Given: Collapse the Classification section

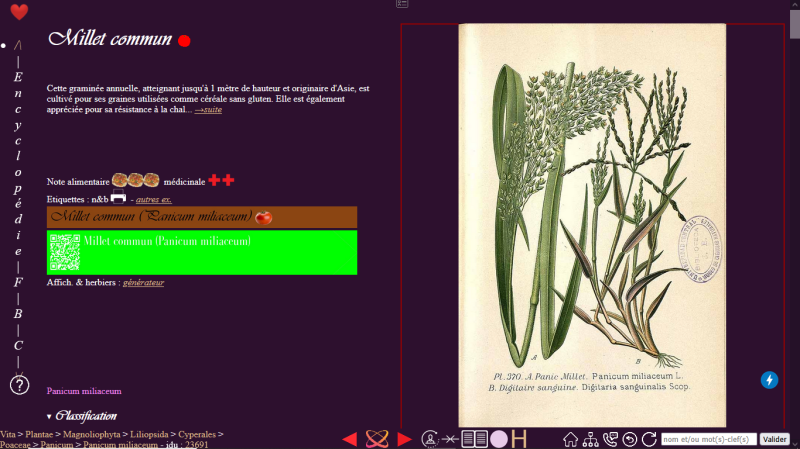Looking at the screenshot, I should coord(82,416).
